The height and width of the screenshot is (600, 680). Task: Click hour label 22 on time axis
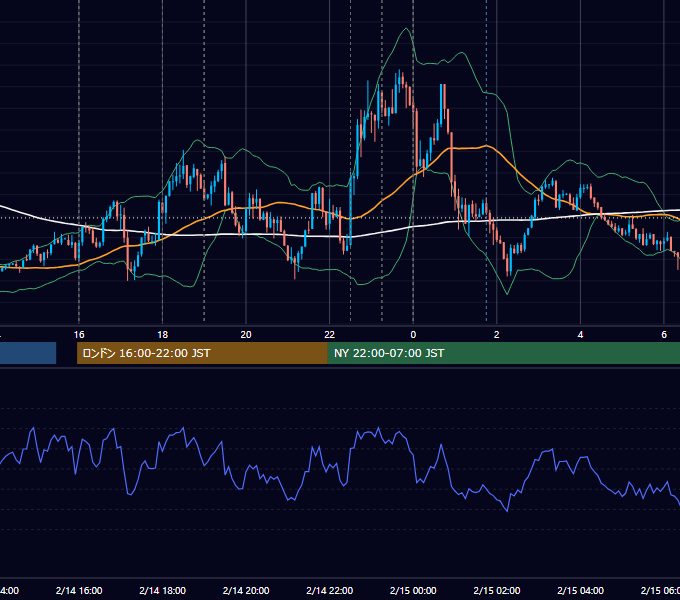(x=330, y=335)
